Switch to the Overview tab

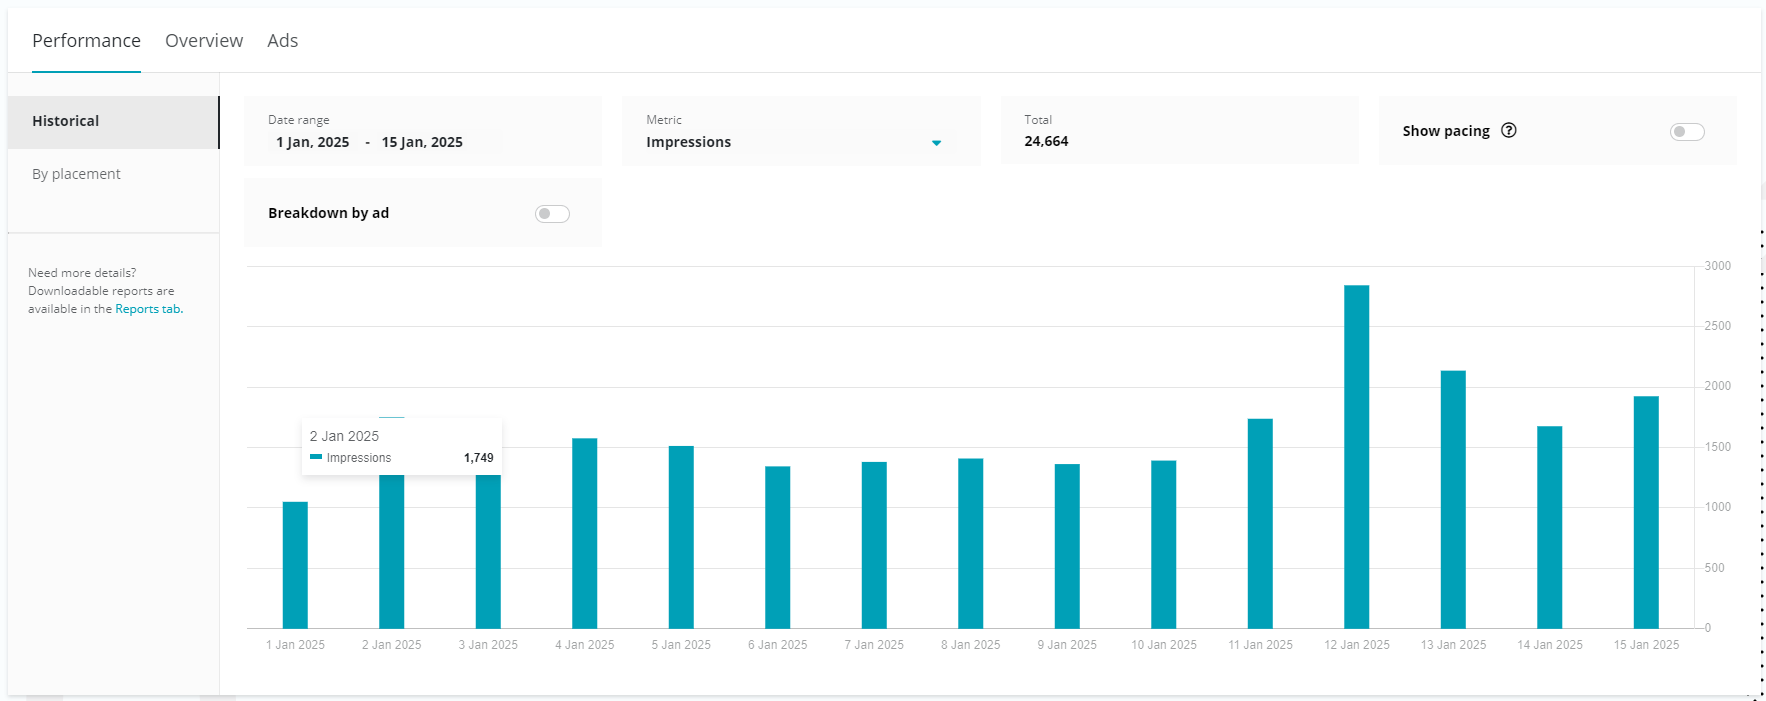pos(204,41)
